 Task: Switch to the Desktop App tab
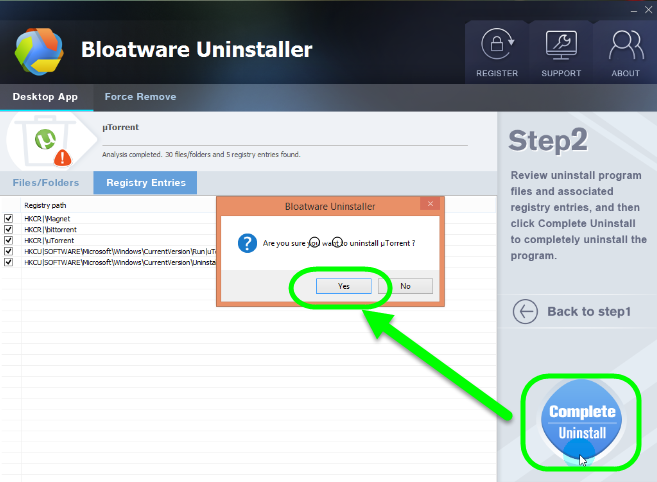pos(45,97)
